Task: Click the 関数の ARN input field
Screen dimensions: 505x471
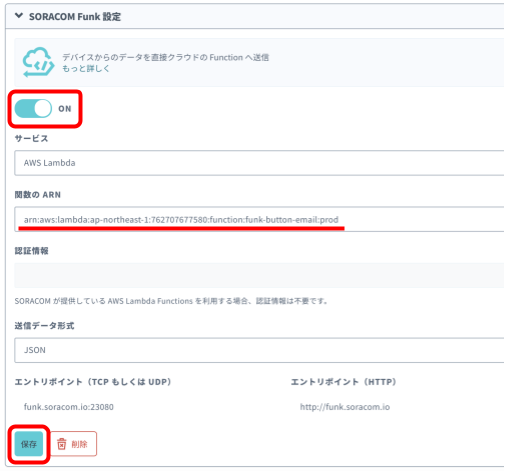Action: click(x=259, y=219)
